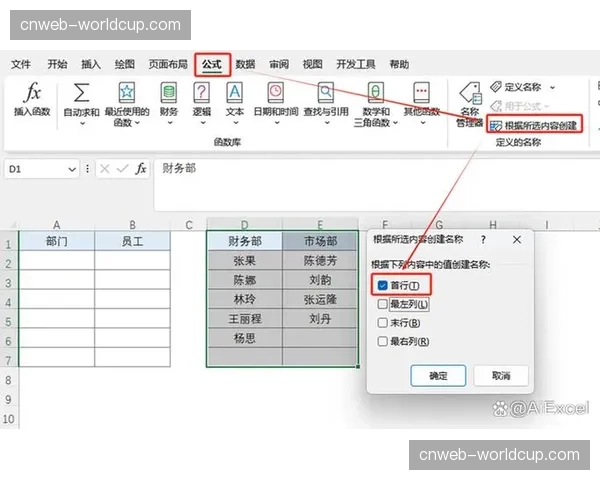The width and height of the screenshot is (600, 480).
Task: Expand the More Functions (其他函数) dropdown chevron
Action: pyautogui.click(x=422, y=123)
